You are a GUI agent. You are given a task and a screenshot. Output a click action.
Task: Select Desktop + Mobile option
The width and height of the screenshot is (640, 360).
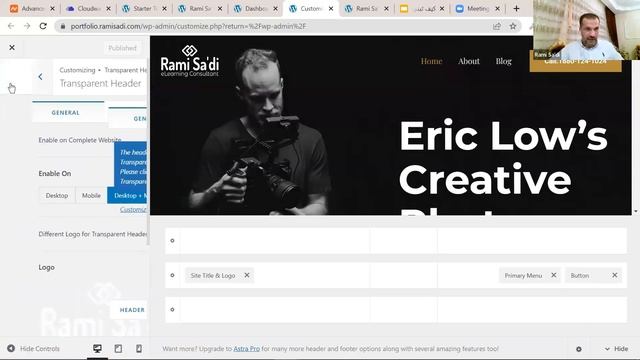click(127, 196)
